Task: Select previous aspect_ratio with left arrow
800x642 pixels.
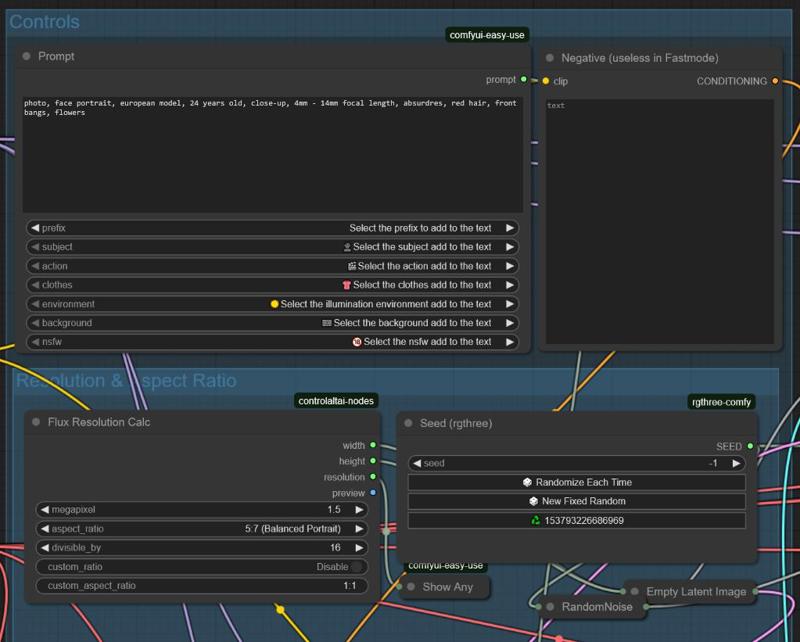Action: point(45,529)
